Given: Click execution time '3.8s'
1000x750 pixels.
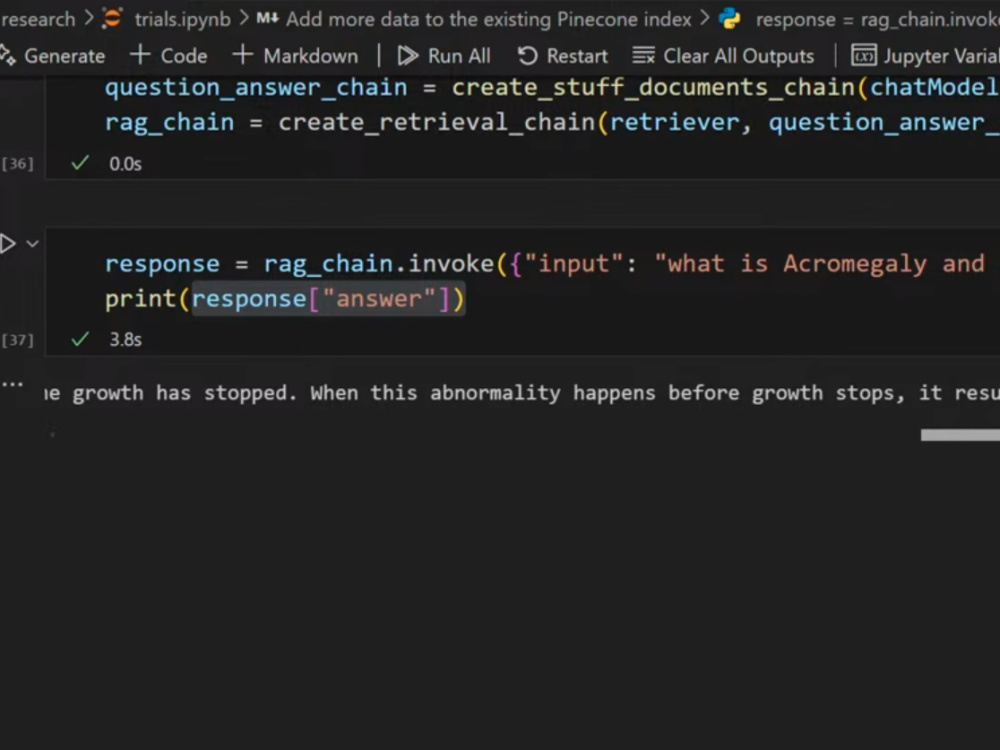Looking at the screenshot, I should coord(126,339).
